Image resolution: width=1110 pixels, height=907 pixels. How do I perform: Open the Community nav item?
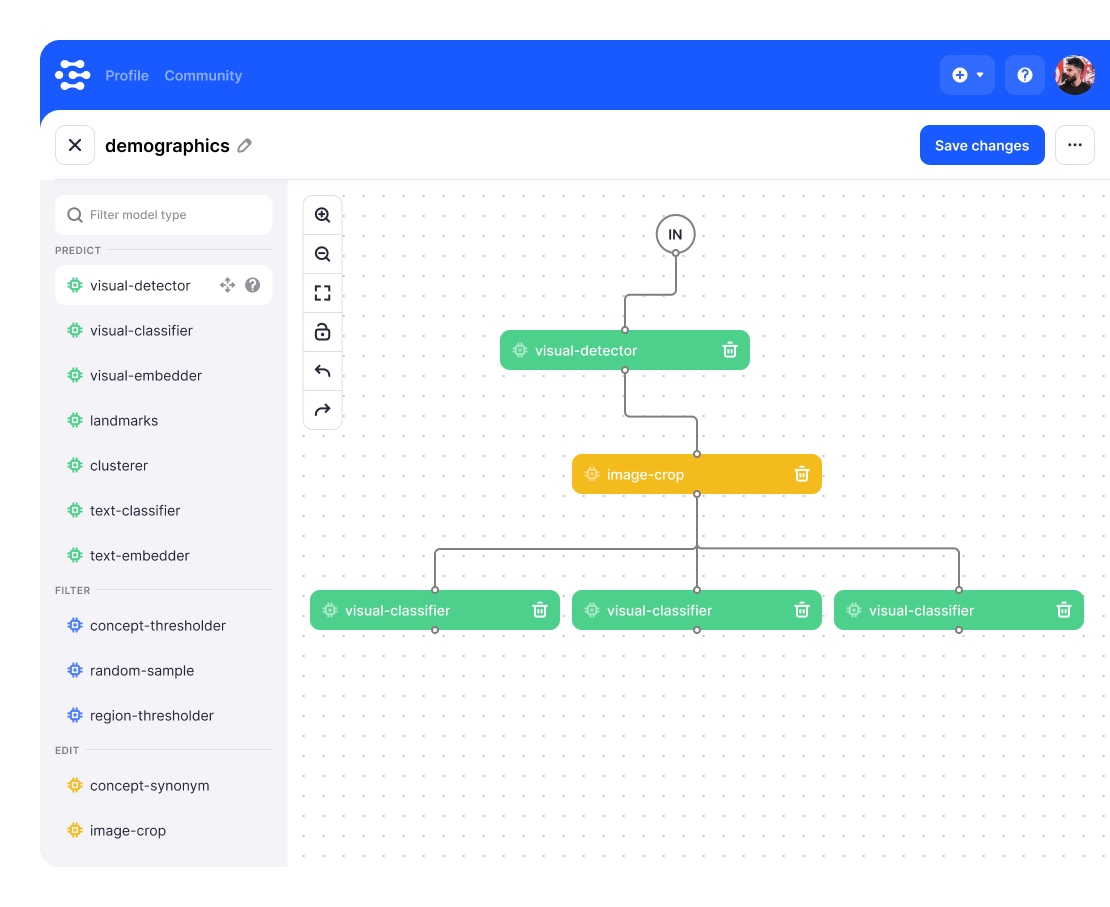pyautogui.click(x=203, y=76)
